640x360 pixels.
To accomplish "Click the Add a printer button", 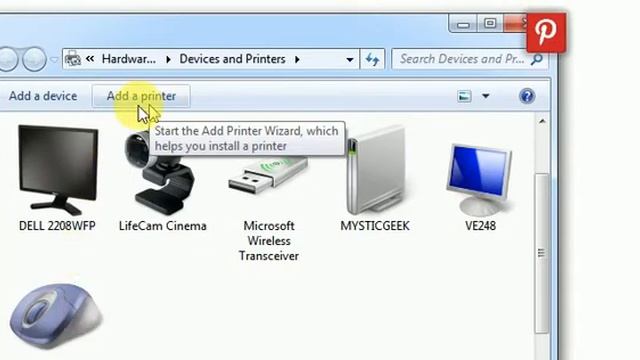I will point(141,96).
